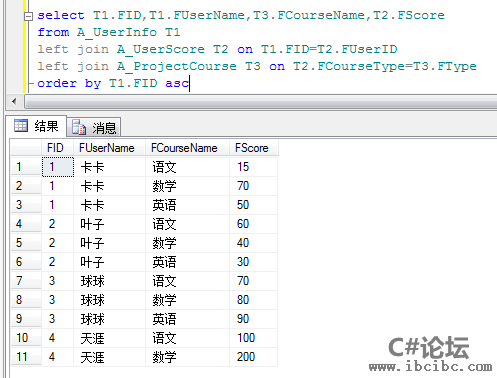The height and width of the screenshot is (378, 497).
Task: Click 叶子 username cell in row 5
Action: [109, 243]
